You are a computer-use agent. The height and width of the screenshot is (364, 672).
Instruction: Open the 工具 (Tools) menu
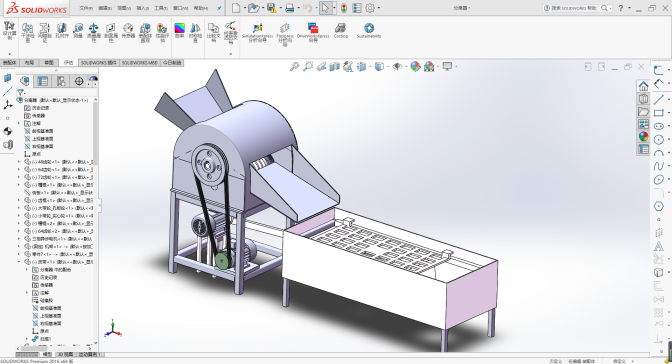click(x=161, y=8)
